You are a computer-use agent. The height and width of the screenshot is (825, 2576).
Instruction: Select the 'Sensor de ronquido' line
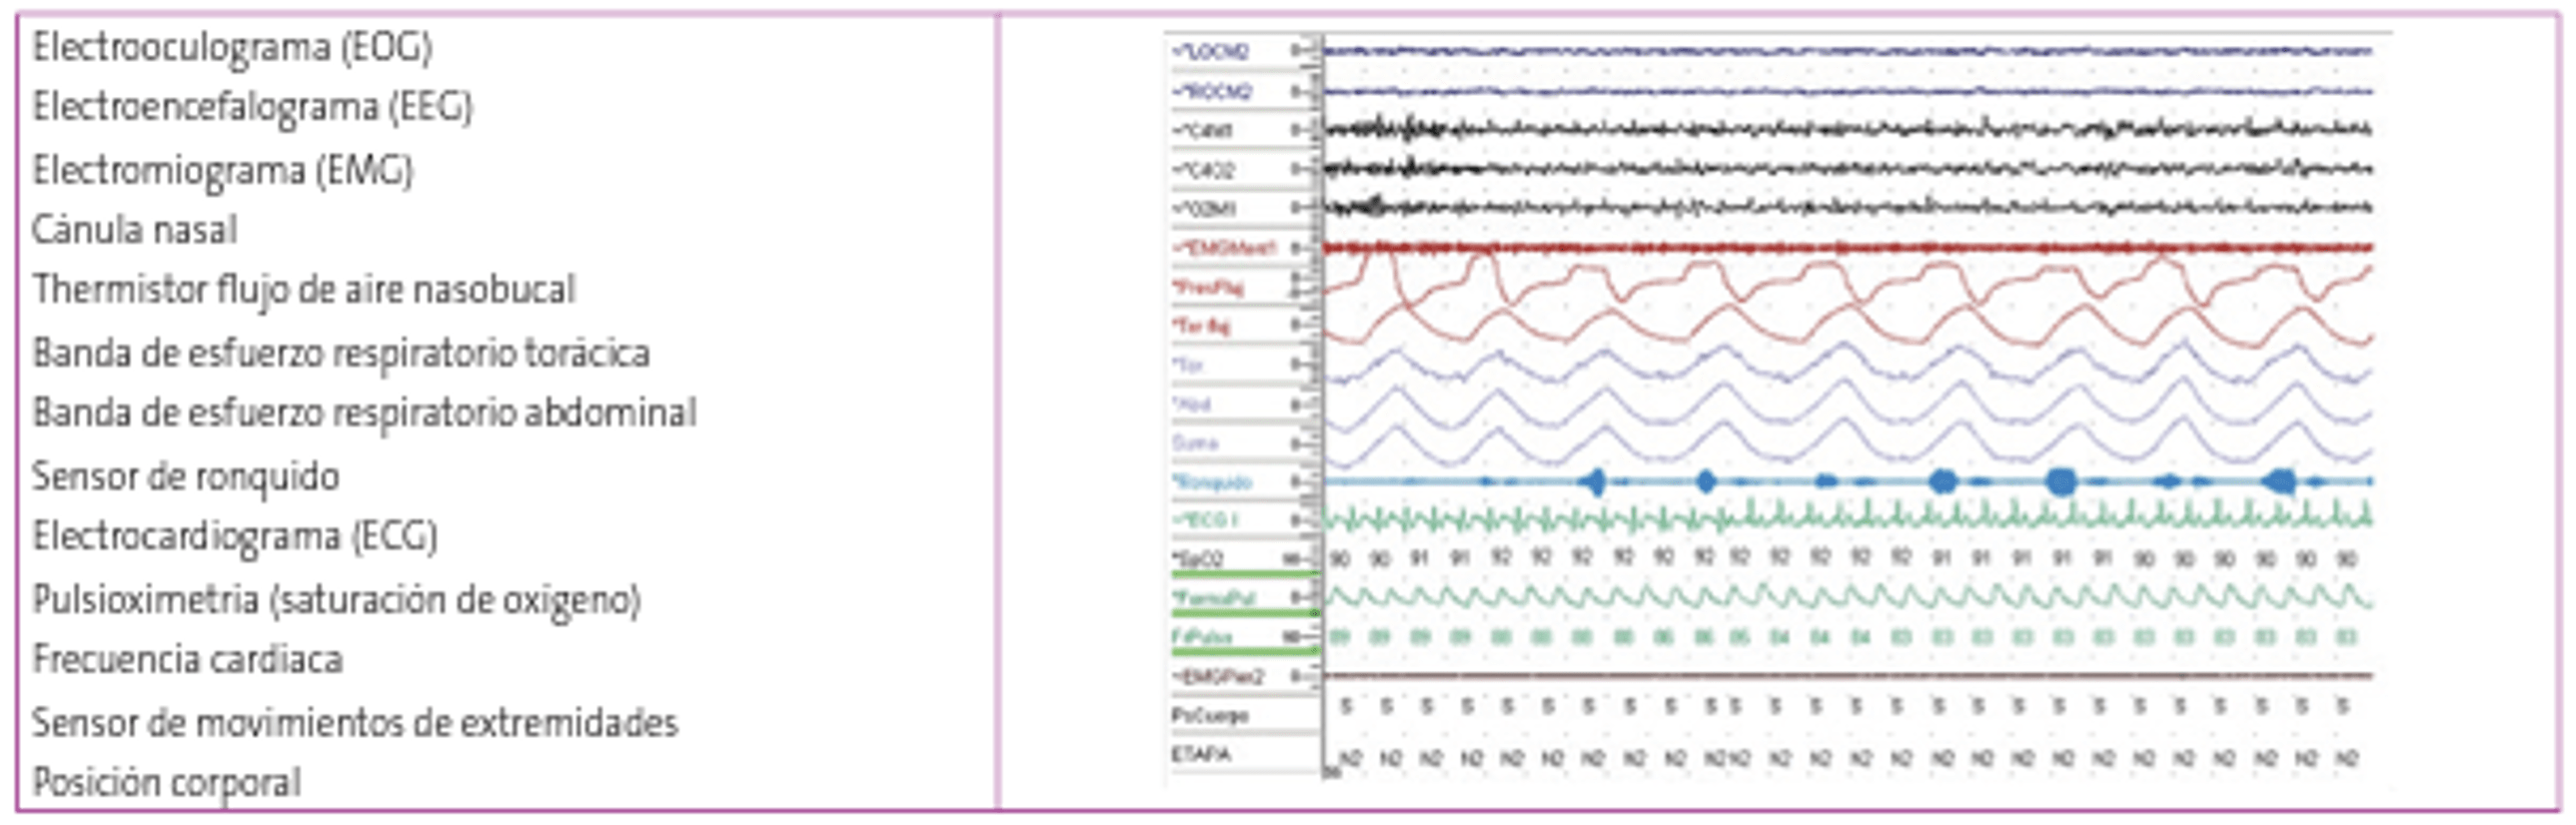tap(185, 477)
